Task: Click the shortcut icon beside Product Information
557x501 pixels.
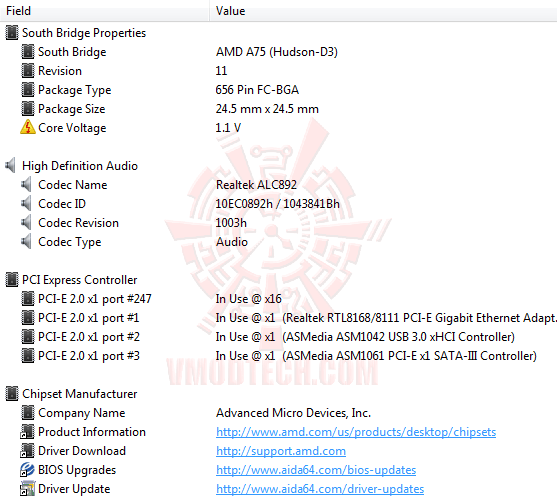Action: (x=28, y=432)
